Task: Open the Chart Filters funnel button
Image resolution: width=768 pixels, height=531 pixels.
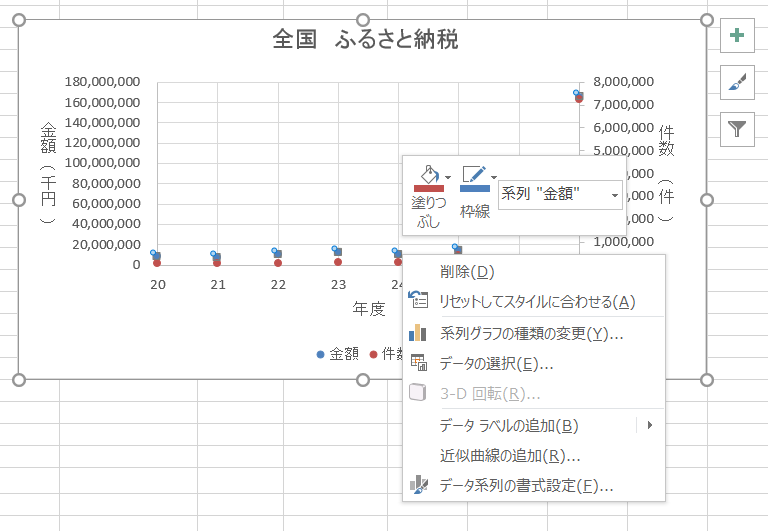Action: pyautogui.click(x=737, y=129)
